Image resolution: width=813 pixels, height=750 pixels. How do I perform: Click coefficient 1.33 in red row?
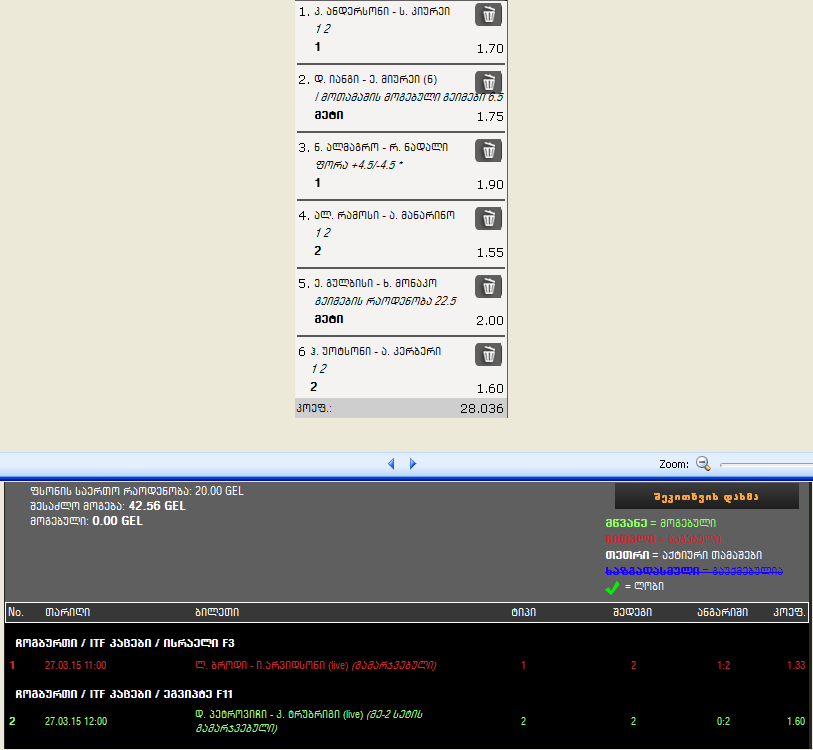pyautogui.click(x=796, y=665)
